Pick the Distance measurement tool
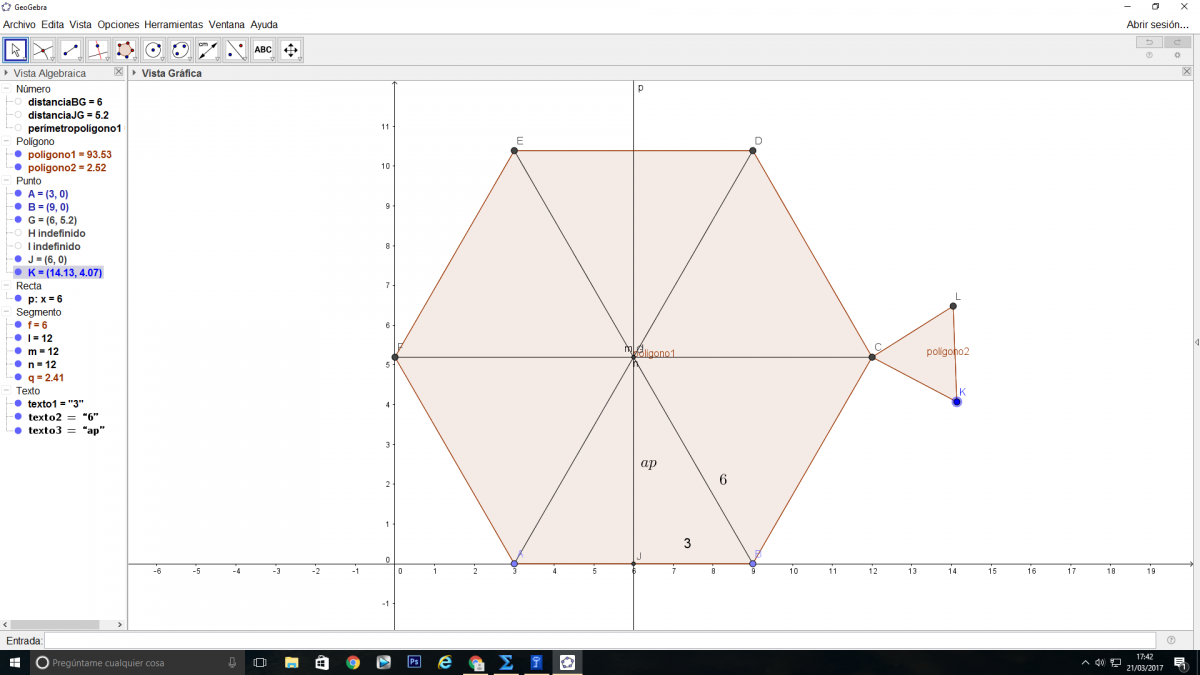 tap(208, 50)
